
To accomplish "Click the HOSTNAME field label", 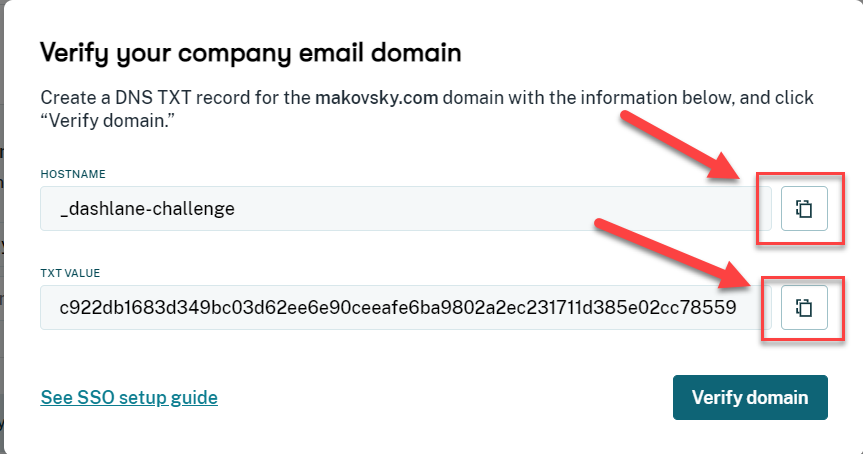I will (x=73, y=174).
